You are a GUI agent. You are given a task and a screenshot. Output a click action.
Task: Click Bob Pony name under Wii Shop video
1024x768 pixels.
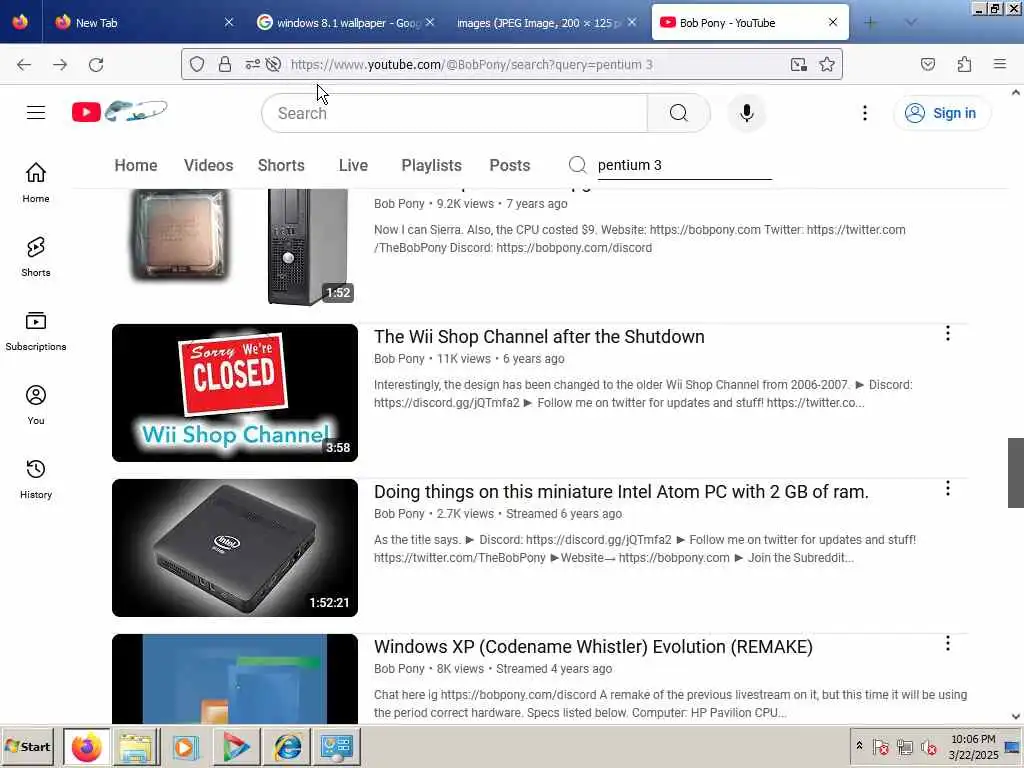[x=399, y=359]
